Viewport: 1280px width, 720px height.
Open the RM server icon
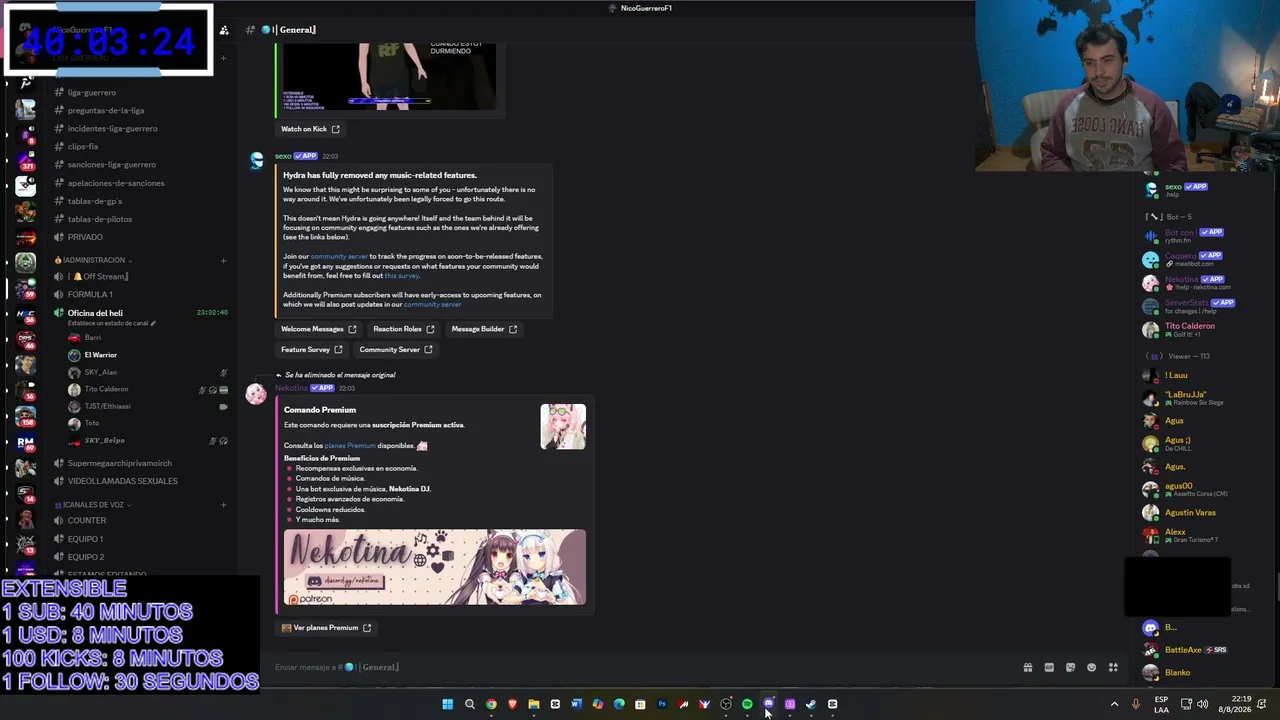(x=26, y=441)
